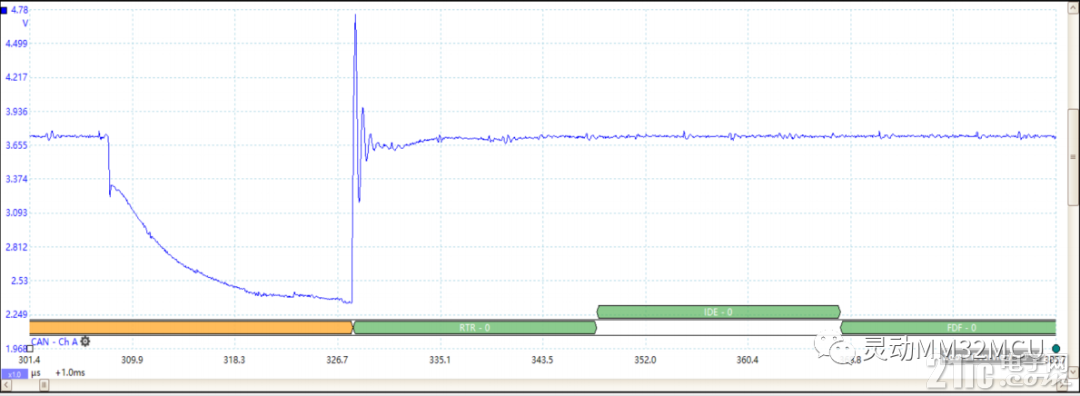Open the CAN - Ch A settings gear
This screenshot has width=1080, height=396.
(85, 342)
